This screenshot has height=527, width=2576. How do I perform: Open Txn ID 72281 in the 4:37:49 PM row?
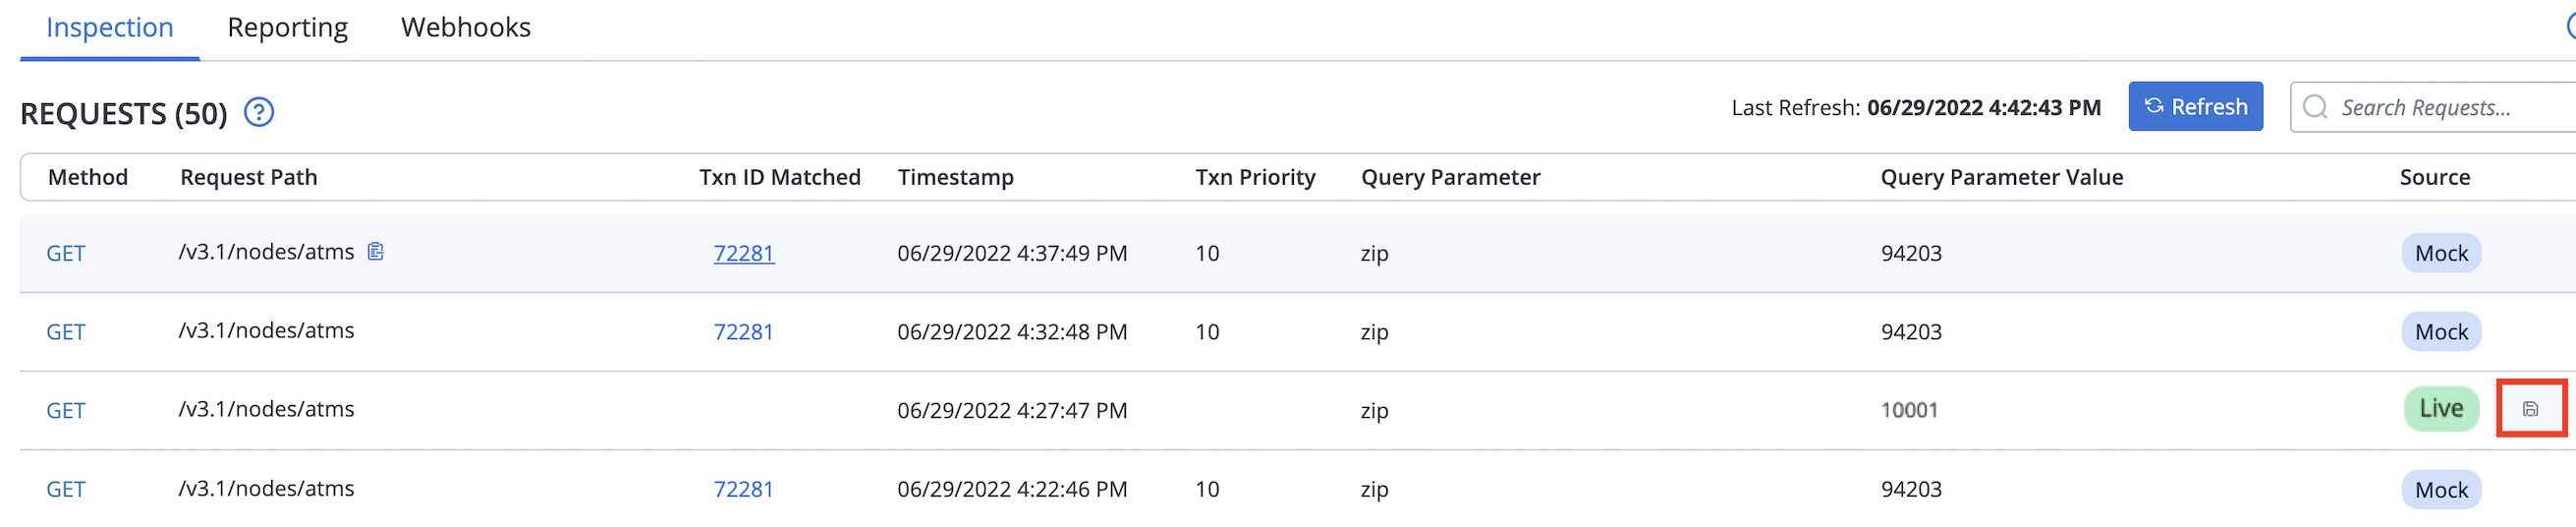pyautogui.click(x=744, y=253)
